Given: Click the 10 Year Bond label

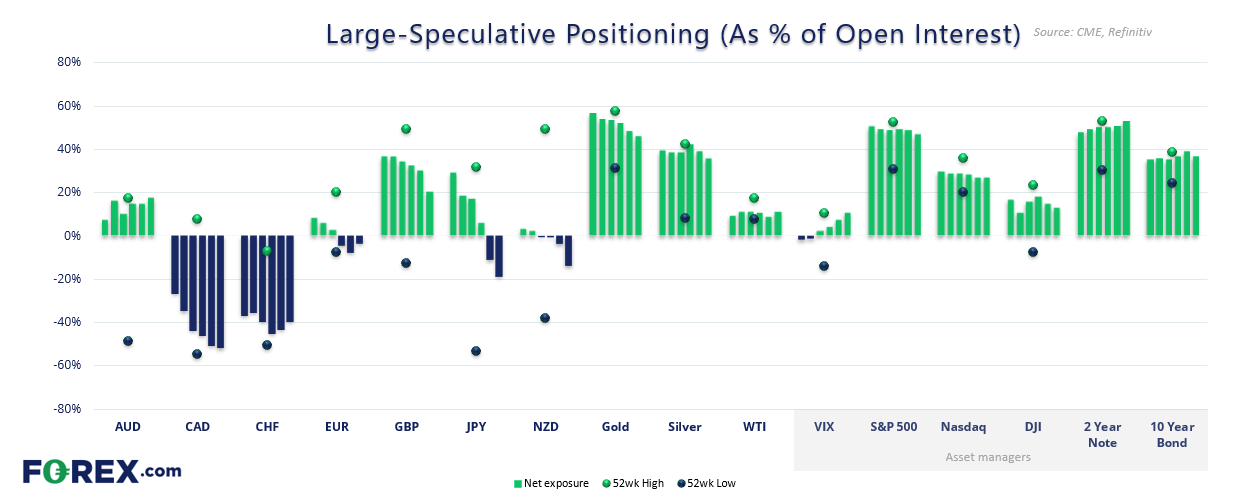Looking at the screenshot, I should [1171, 434].
